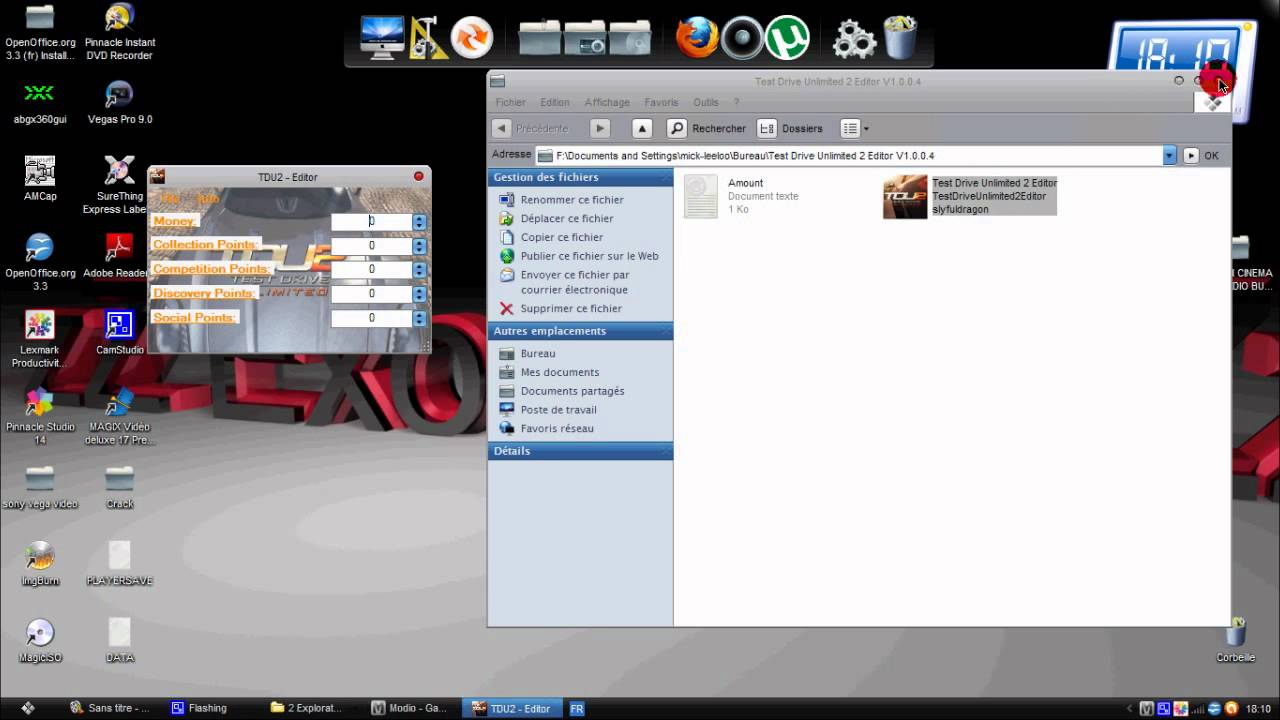
Task: Expand the address bar dropdown arrow
Action: pos(1169,156)
